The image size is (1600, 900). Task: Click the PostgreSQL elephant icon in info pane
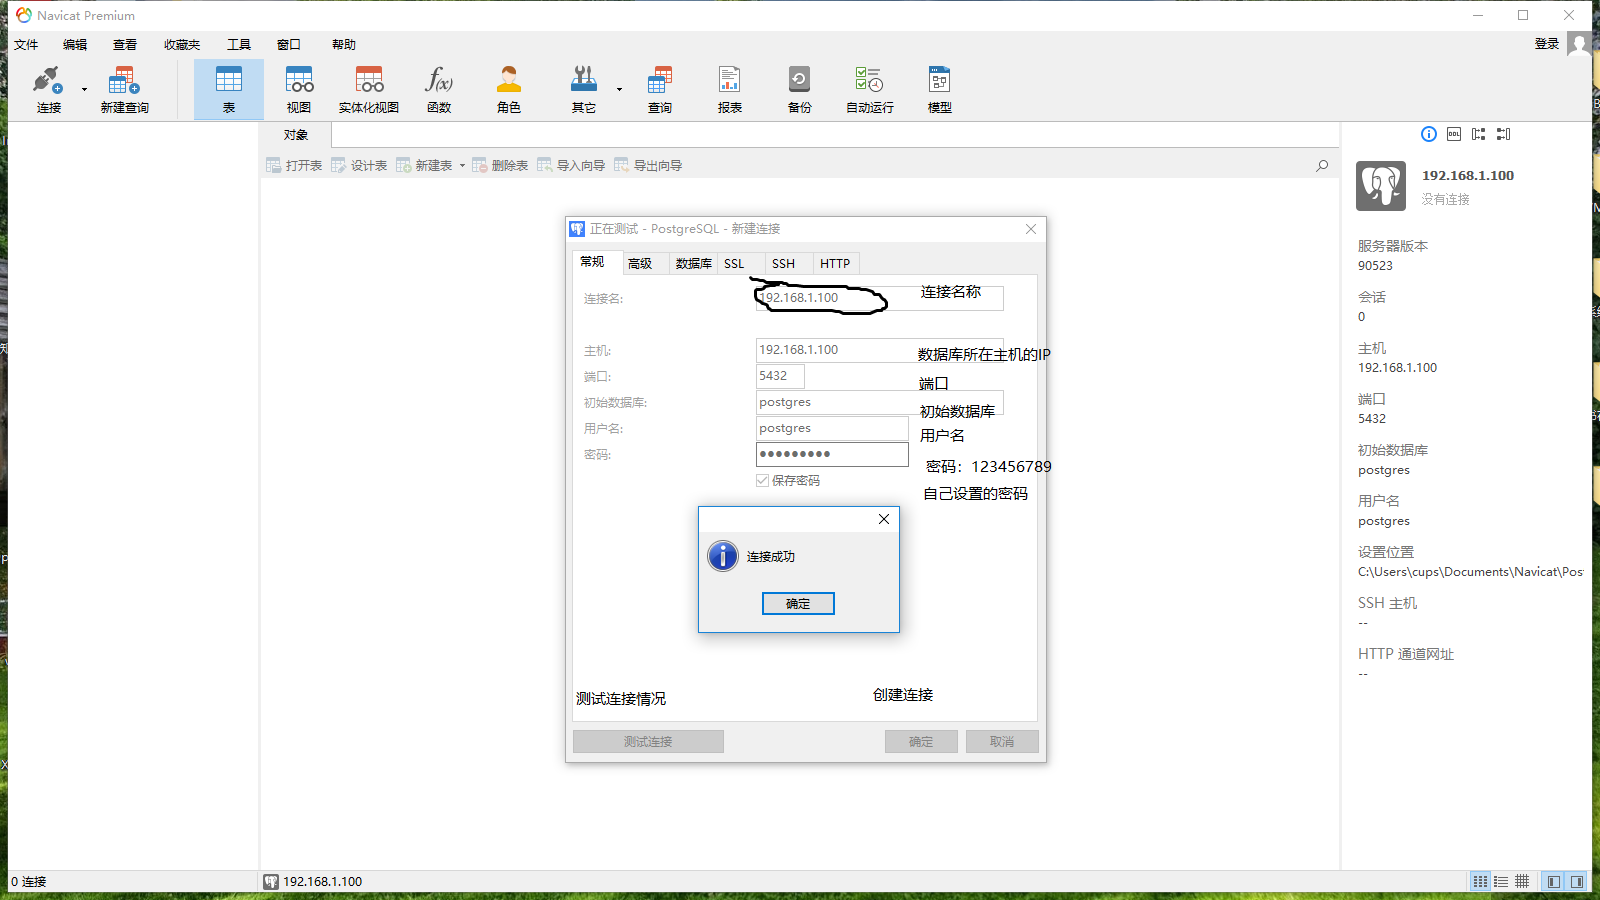(1381, 186)
